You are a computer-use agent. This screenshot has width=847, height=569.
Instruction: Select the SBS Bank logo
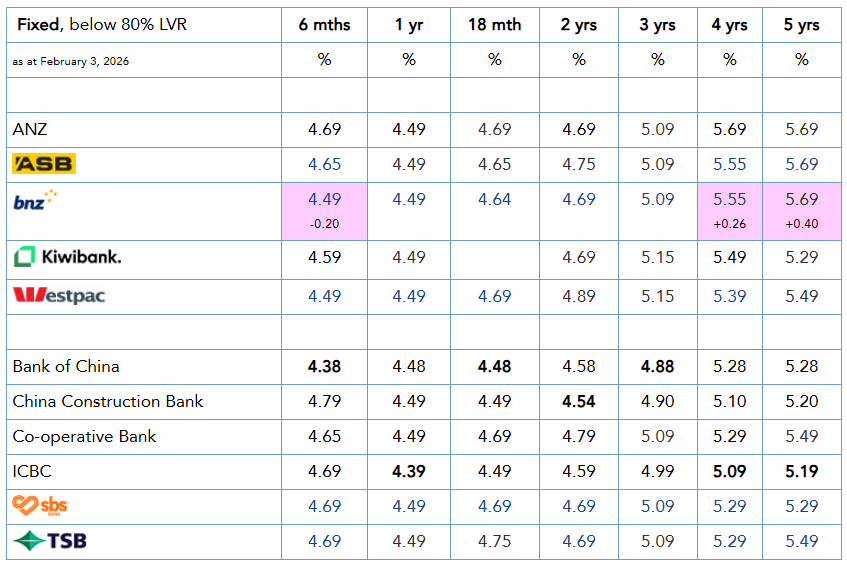point(40,506)
